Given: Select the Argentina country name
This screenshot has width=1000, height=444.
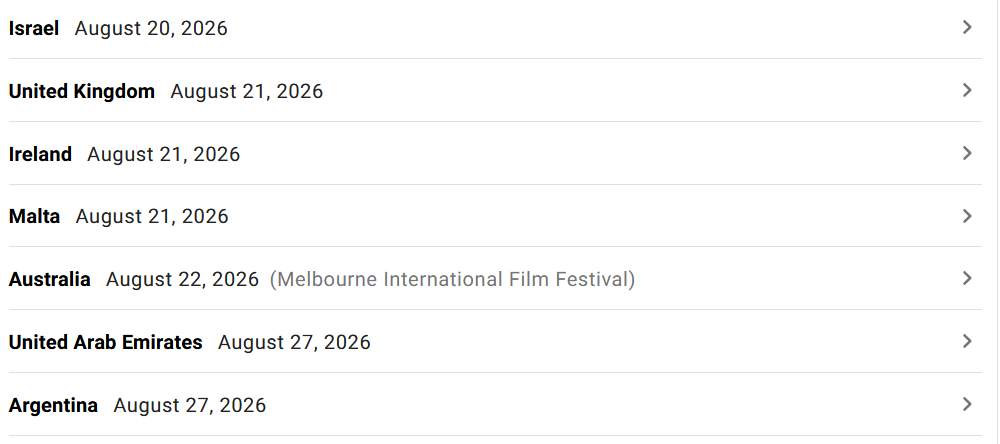Looking at the screenshot, I should (x=53, y=406).
